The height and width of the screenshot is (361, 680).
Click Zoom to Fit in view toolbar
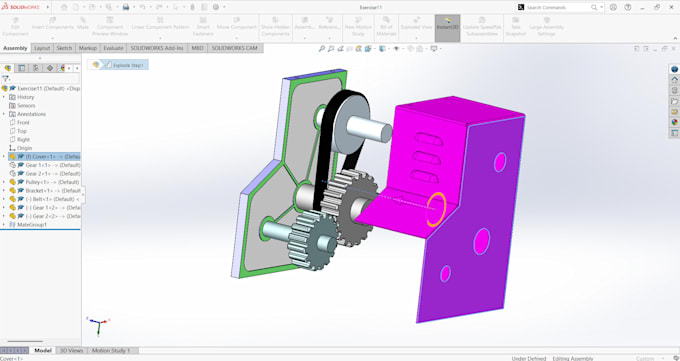tap(322, 49)
